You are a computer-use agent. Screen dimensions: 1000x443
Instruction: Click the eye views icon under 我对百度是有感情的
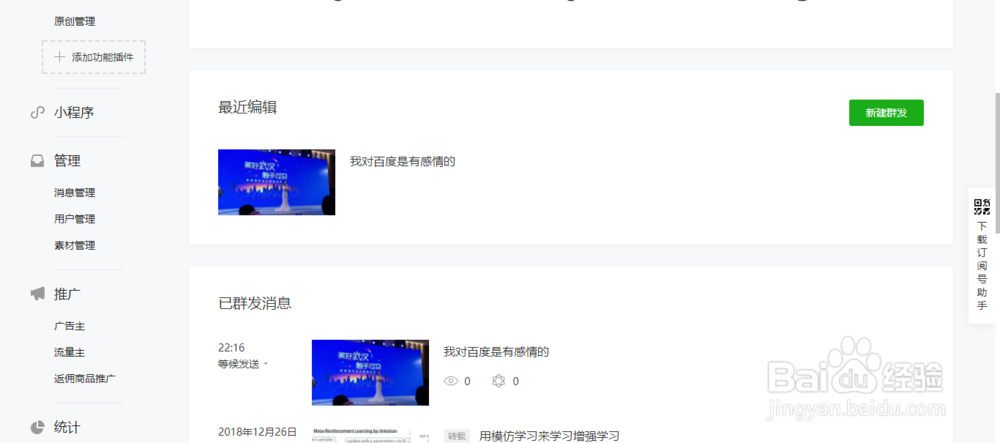[451, 381]
